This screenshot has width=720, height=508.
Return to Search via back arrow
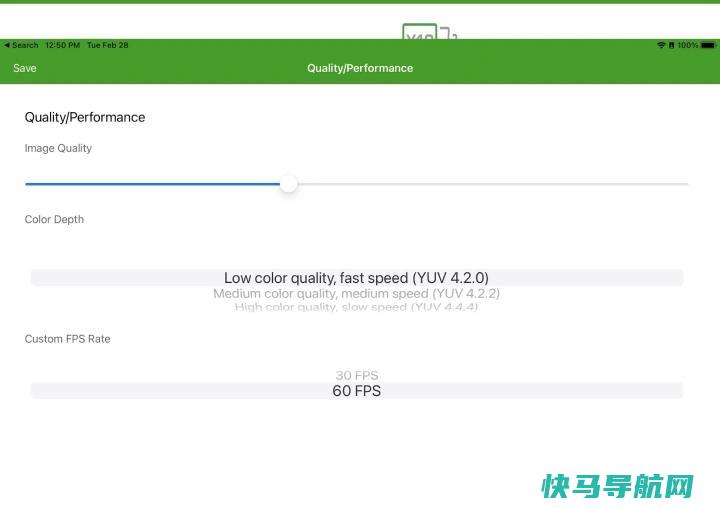coord(21,45)
